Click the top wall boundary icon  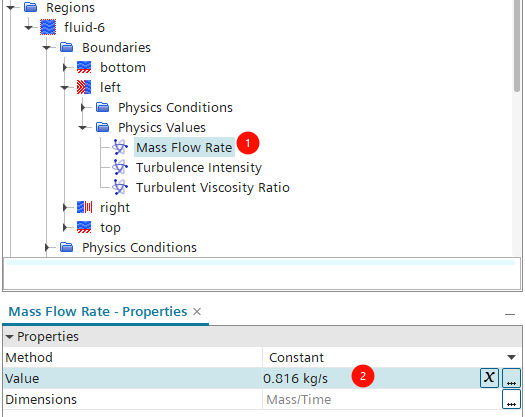(x=84, y=227)
